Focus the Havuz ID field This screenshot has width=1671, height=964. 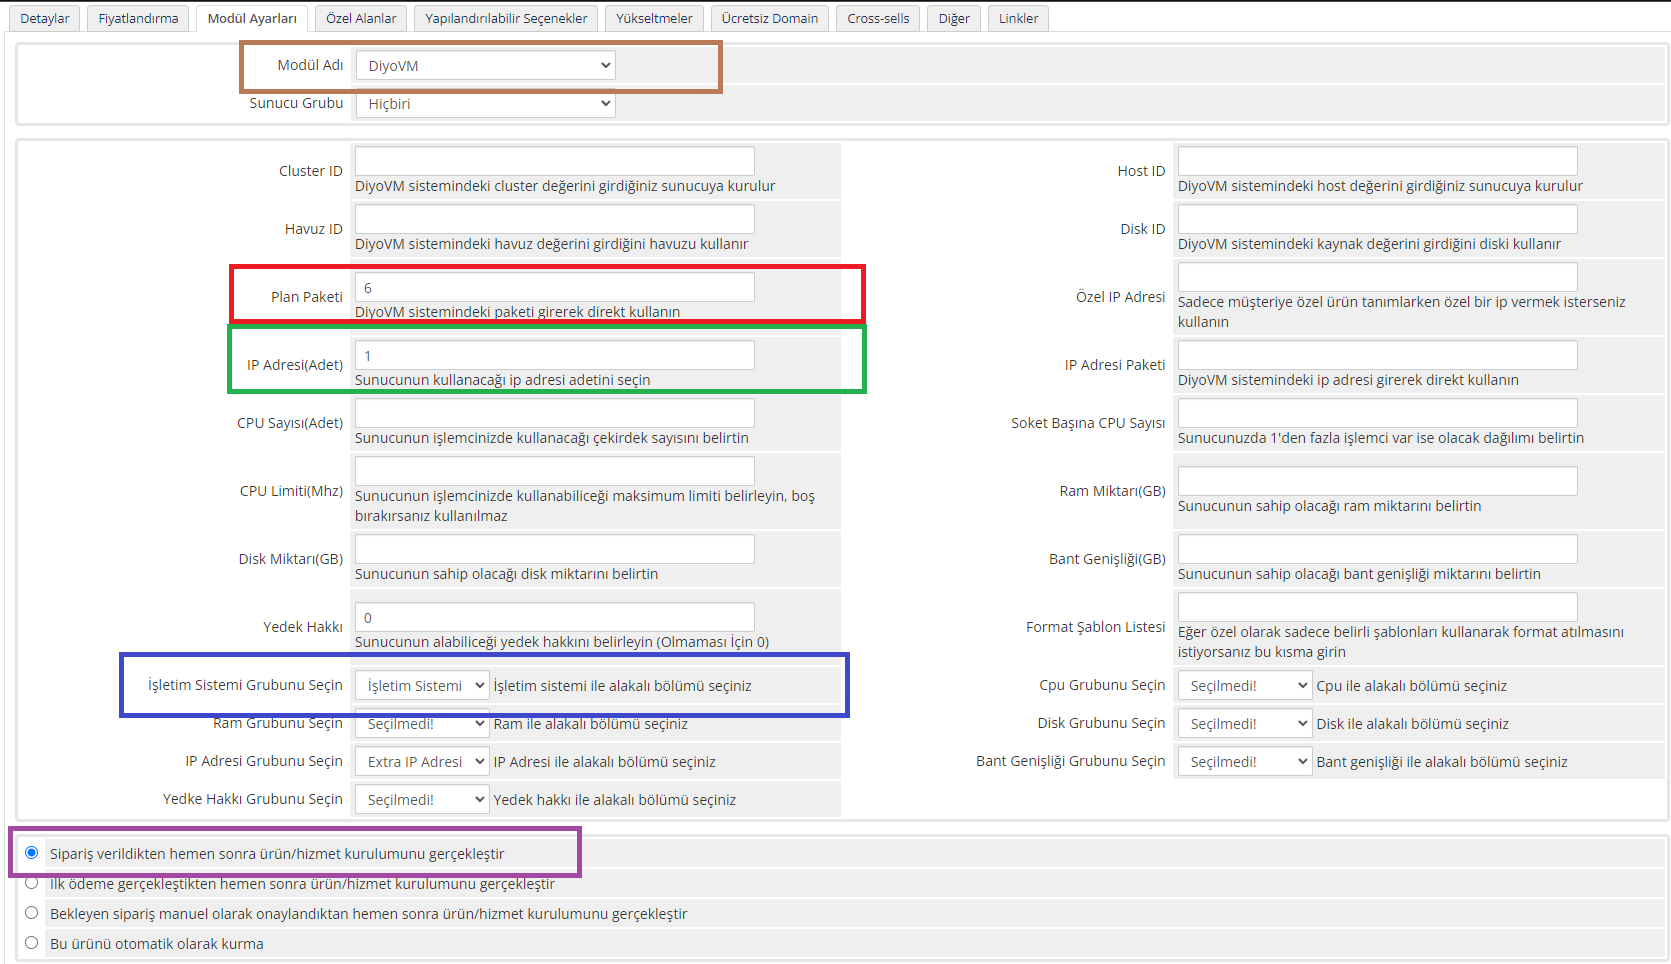554,219
